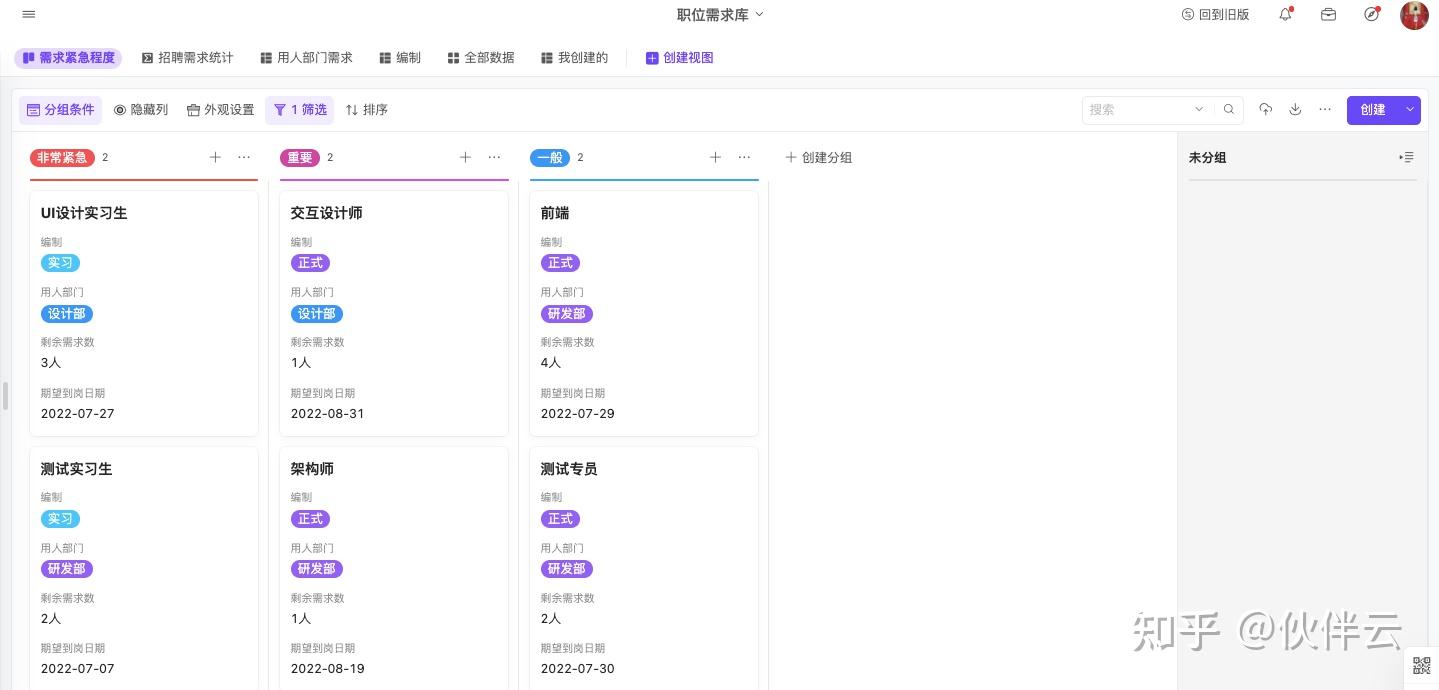Open 隐藏列 hide columns option
Image resolution: width=1439 pixels, height=690 pixels.
[x=140, y=110]
